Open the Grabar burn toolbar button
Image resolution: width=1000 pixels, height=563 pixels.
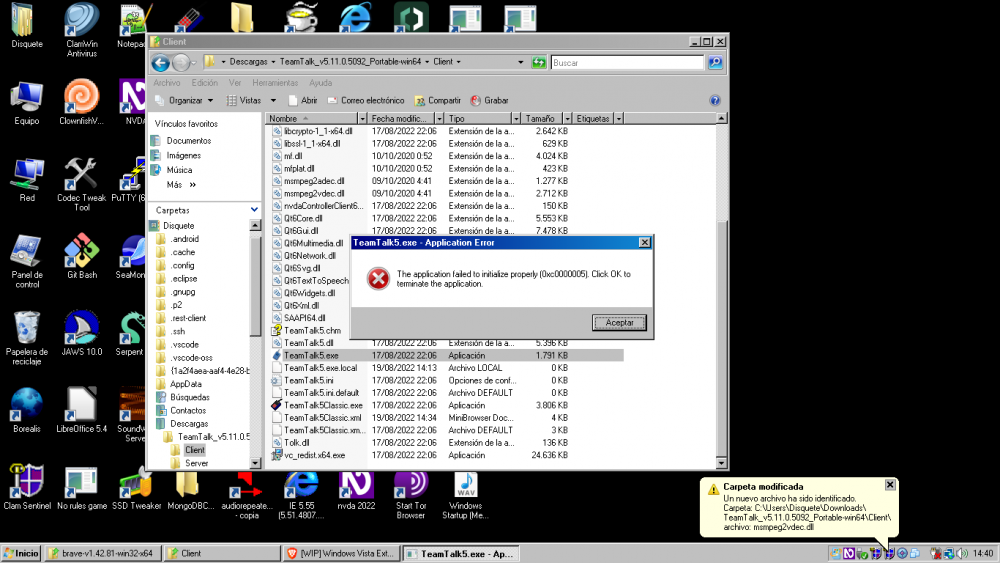pos(489,100)
